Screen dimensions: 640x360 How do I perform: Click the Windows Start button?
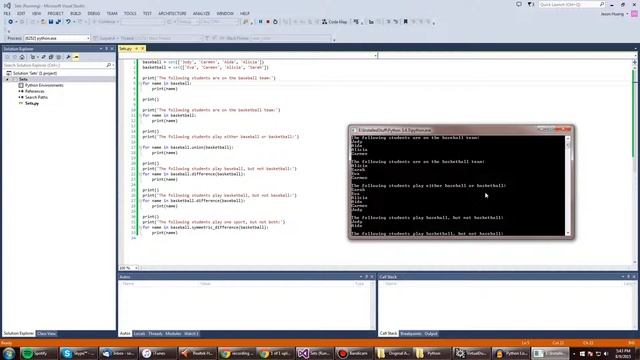click(9, 353)
